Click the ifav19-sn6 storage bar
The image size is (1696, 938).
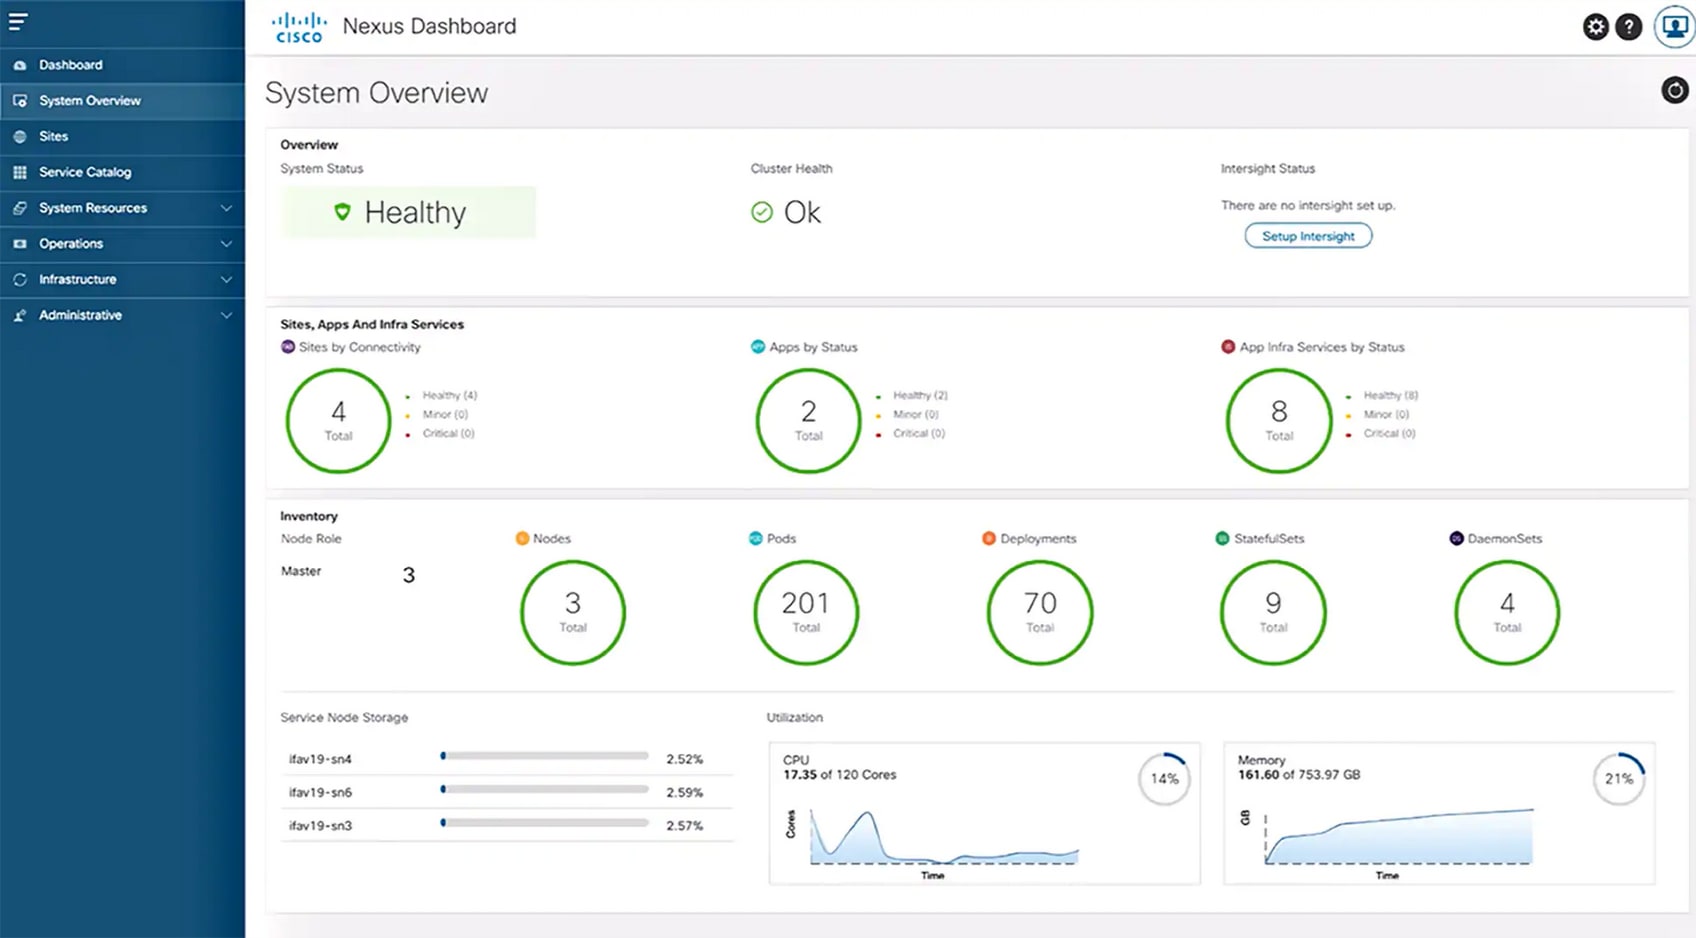point(544,789)
